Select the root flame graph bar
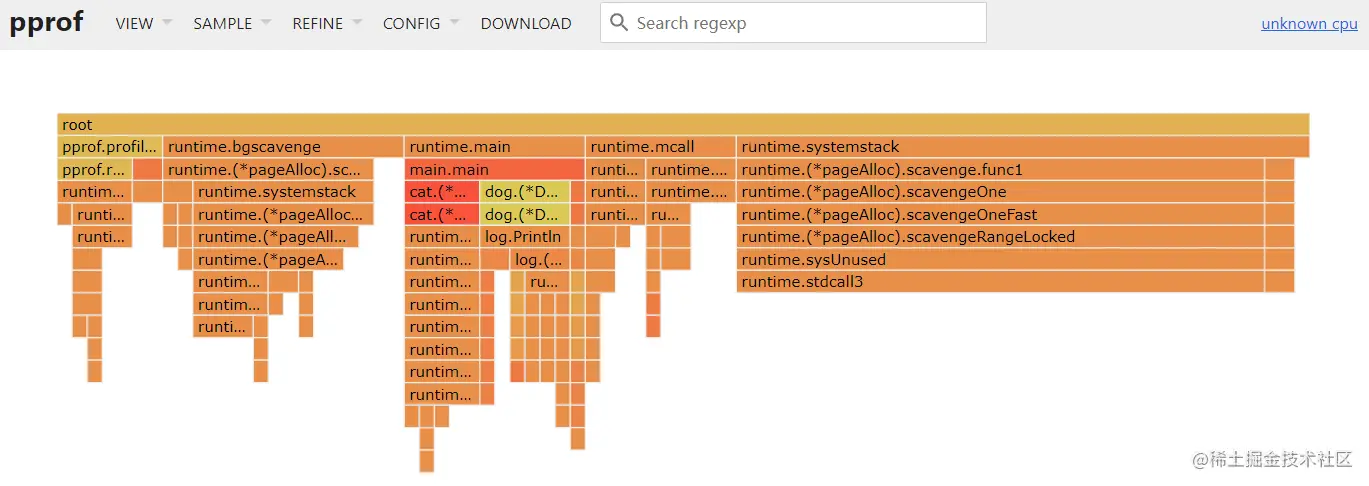 pos(683,125)
